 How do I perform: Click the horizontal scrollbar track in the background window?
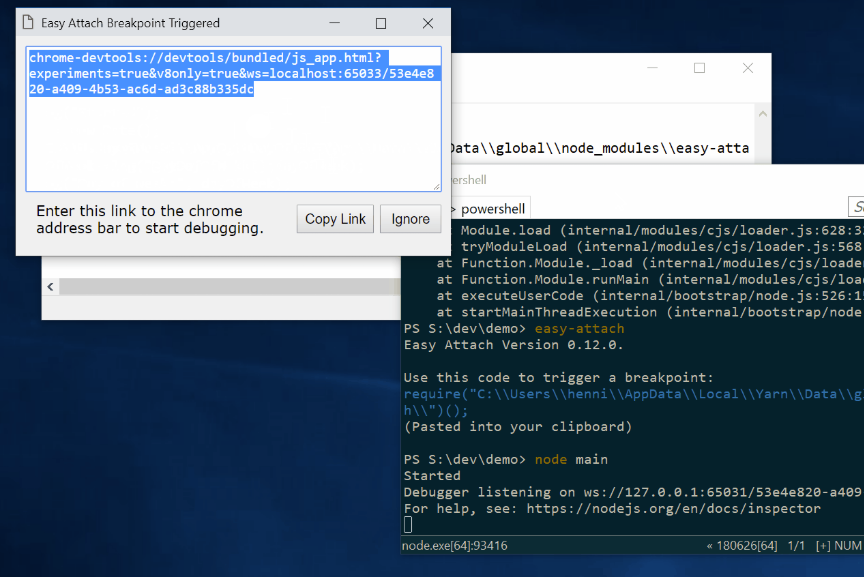click(x=230, y=287)
